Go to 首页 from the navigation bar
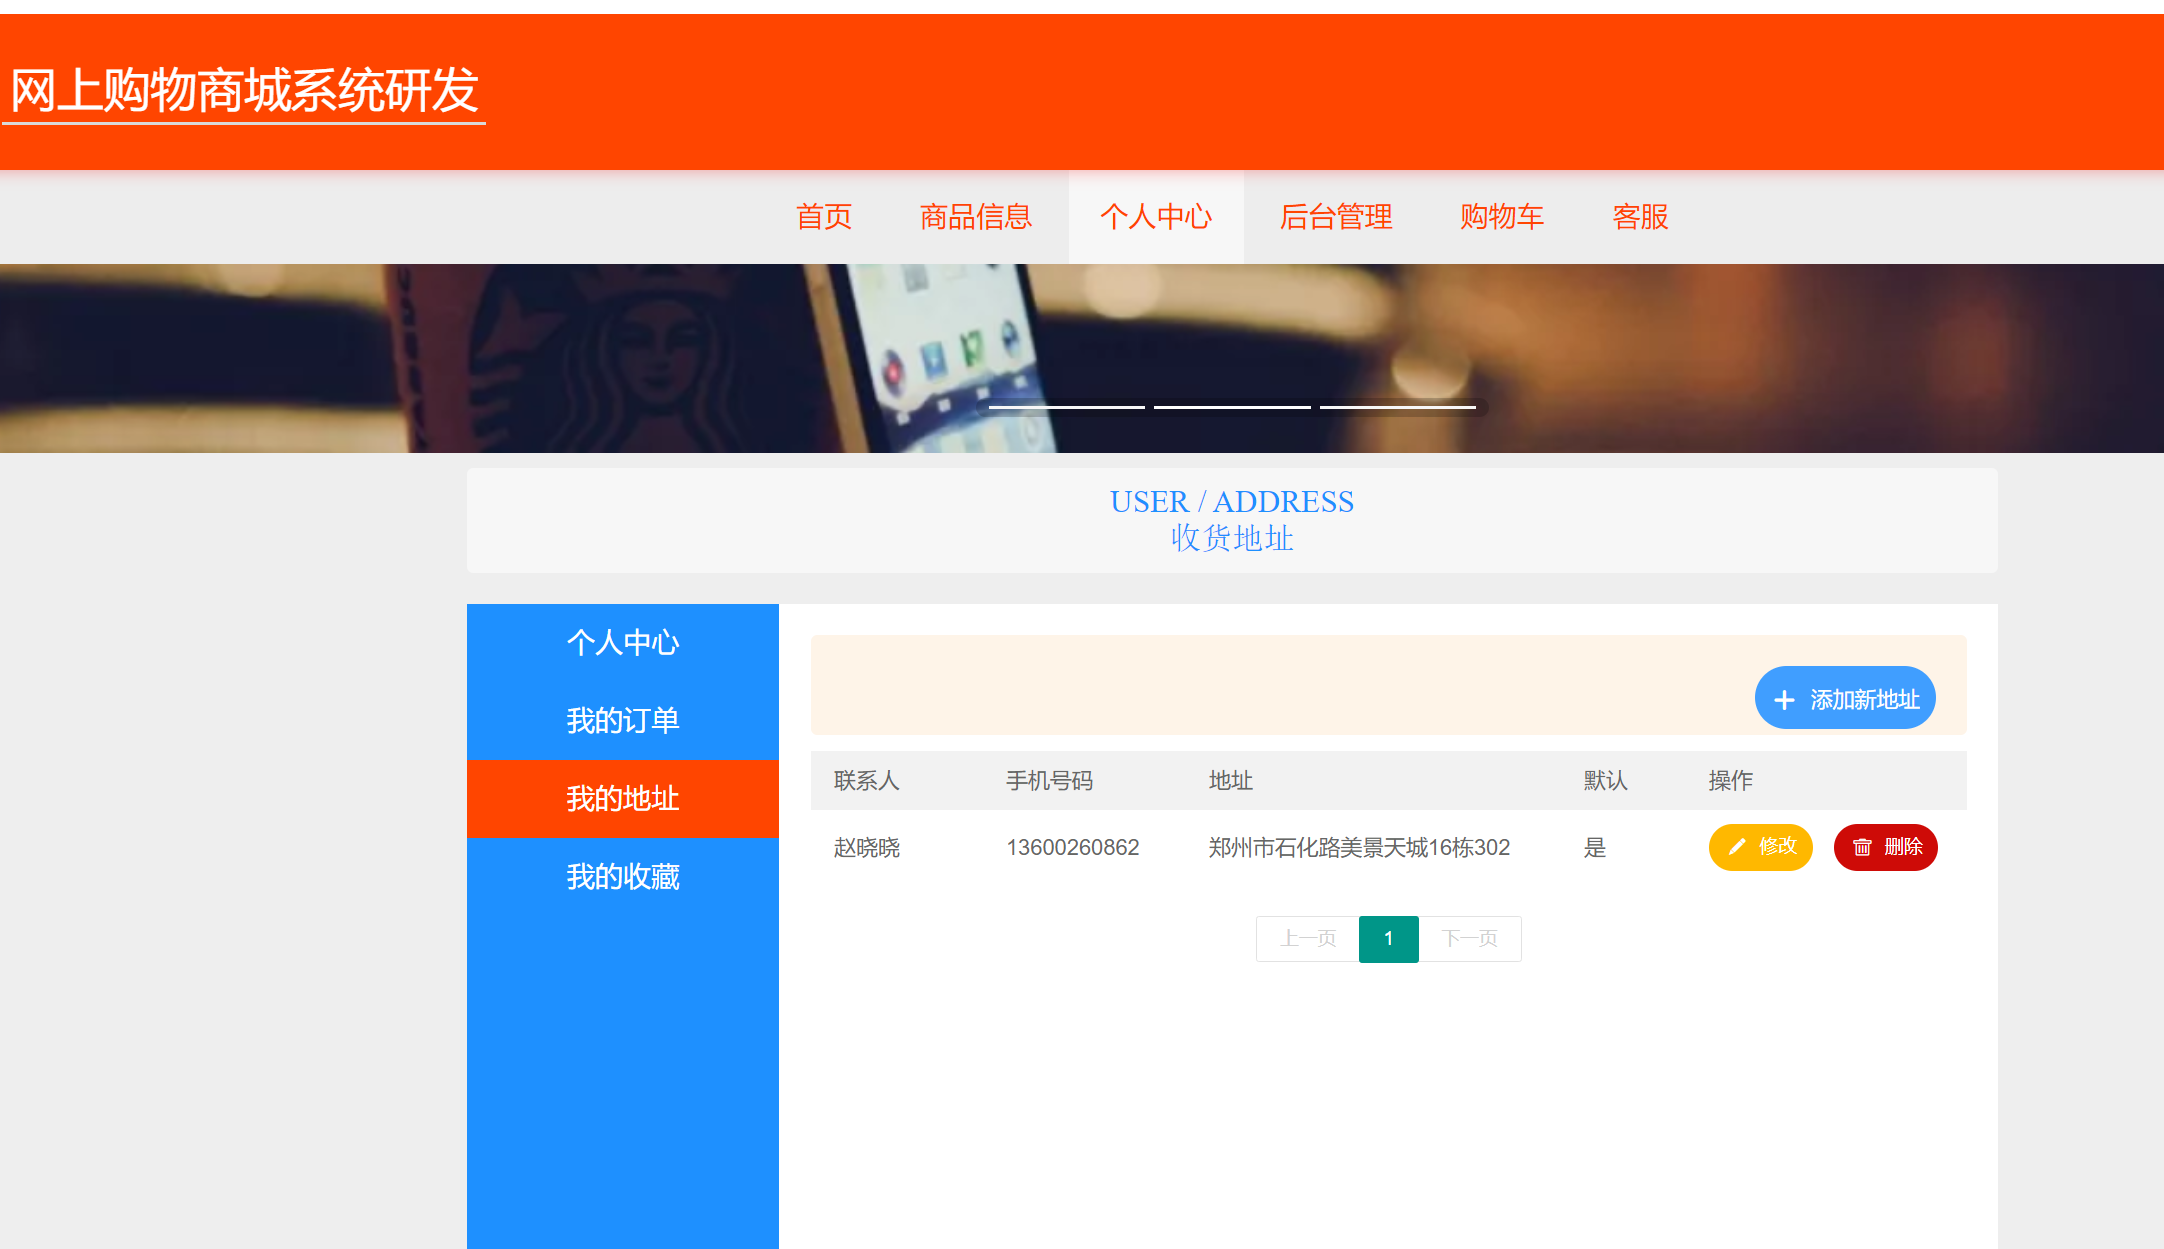This screenshot has height=1249, width=2164. 823,217
